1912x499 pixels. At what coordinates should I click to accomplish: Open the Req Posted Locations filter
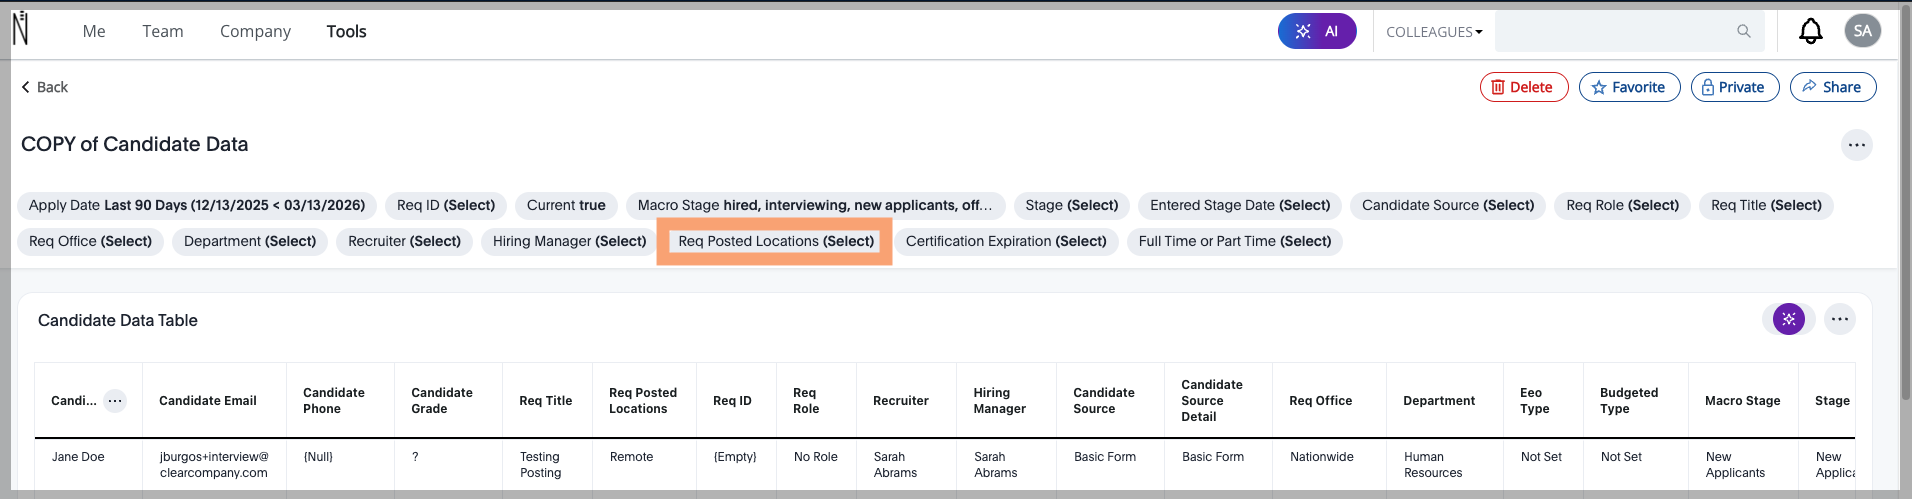(775, 241)
